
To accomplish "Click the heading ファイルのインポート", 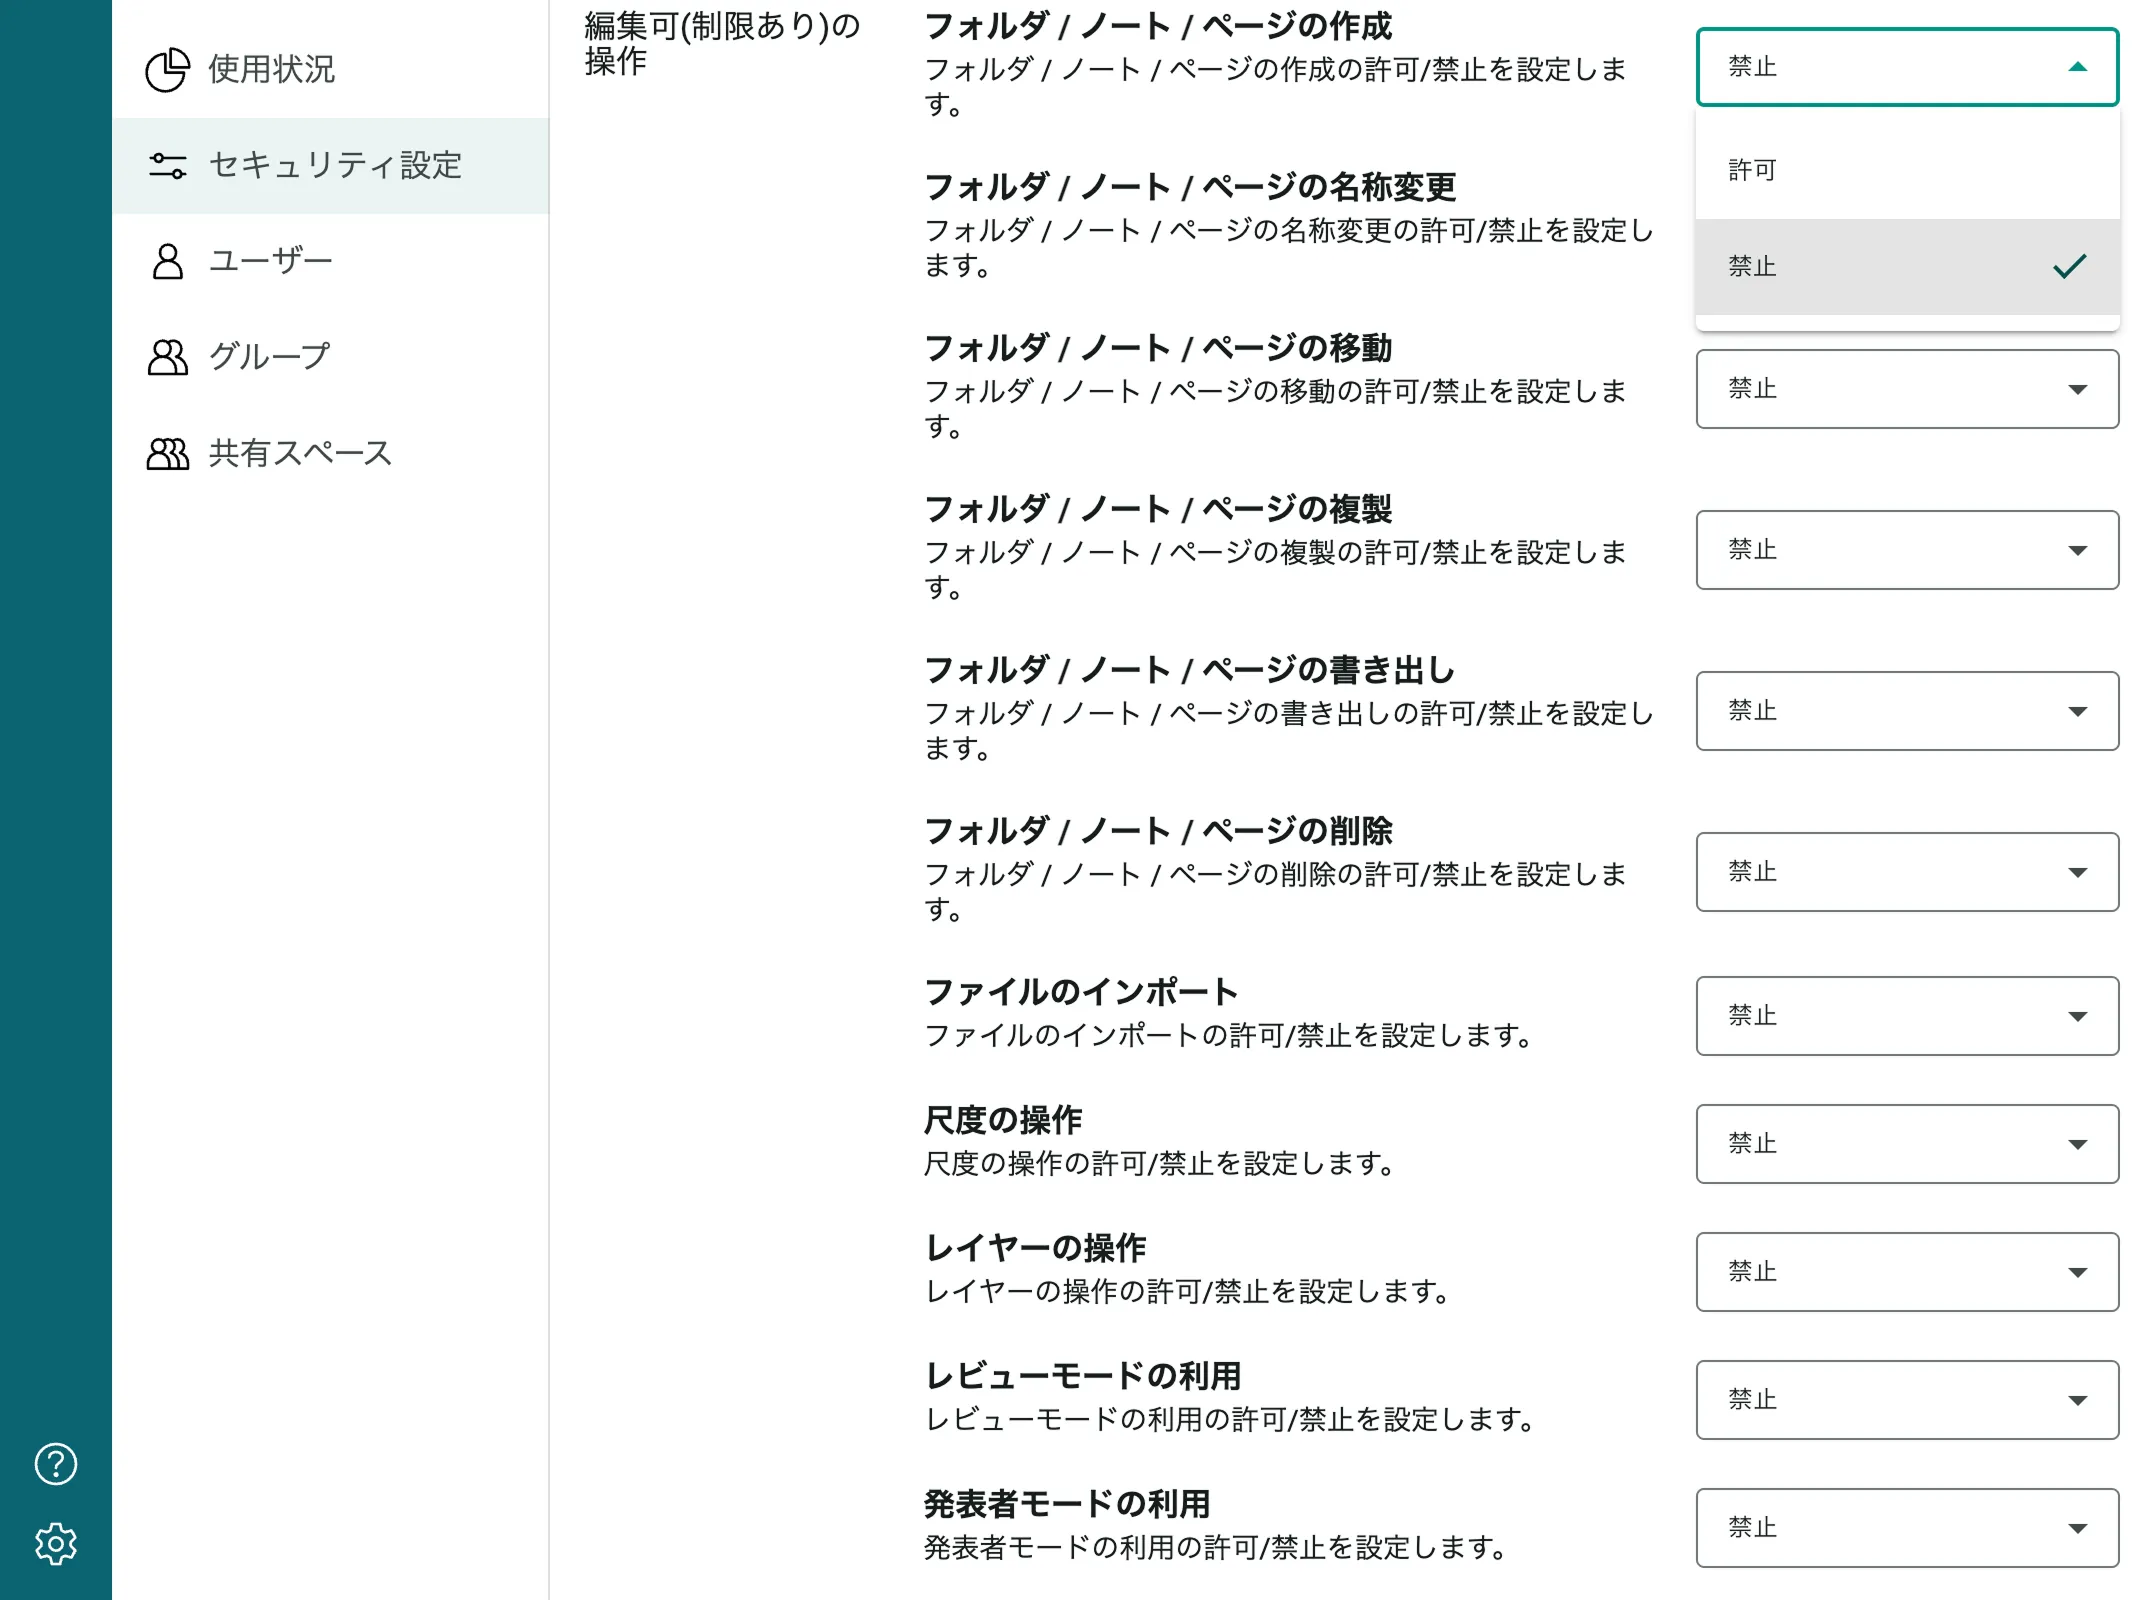I will [1081, 992].
